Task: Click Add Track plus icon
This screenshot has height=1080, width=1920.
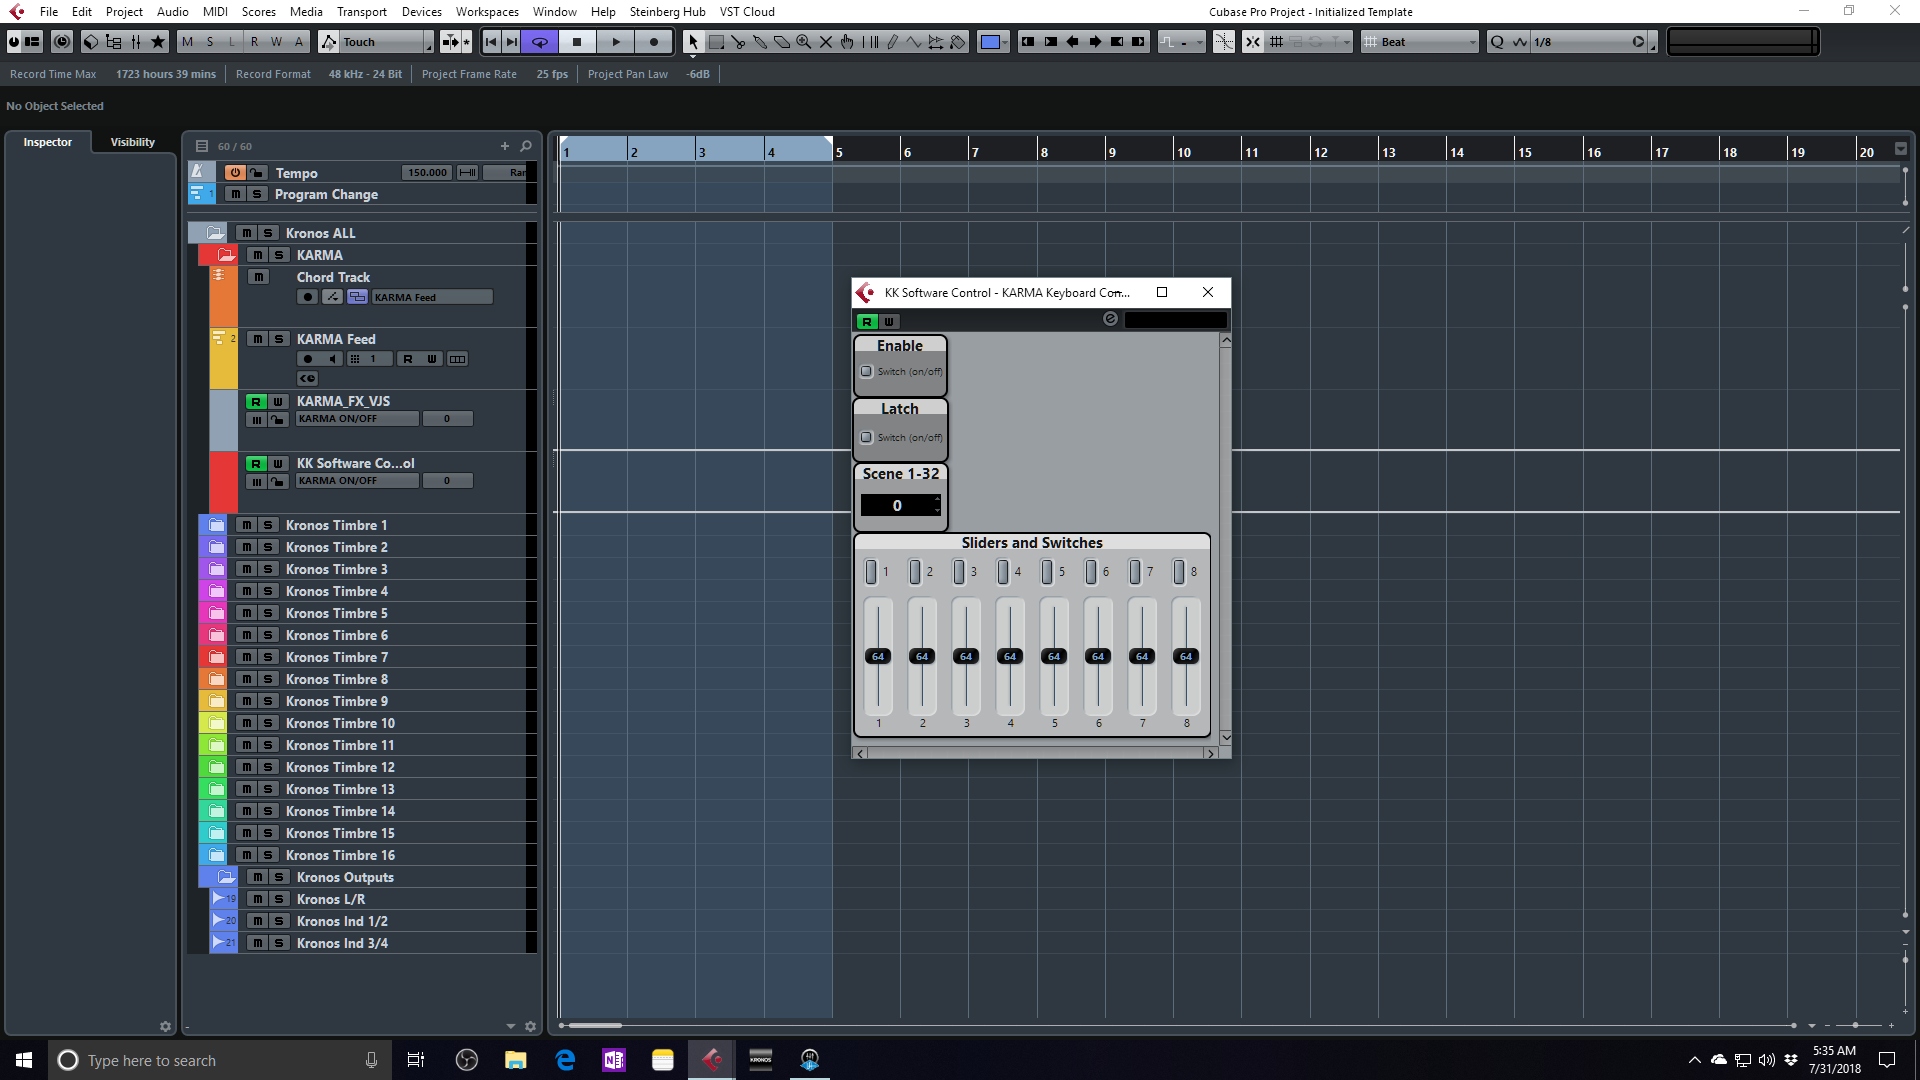Action: pos(505,146)
